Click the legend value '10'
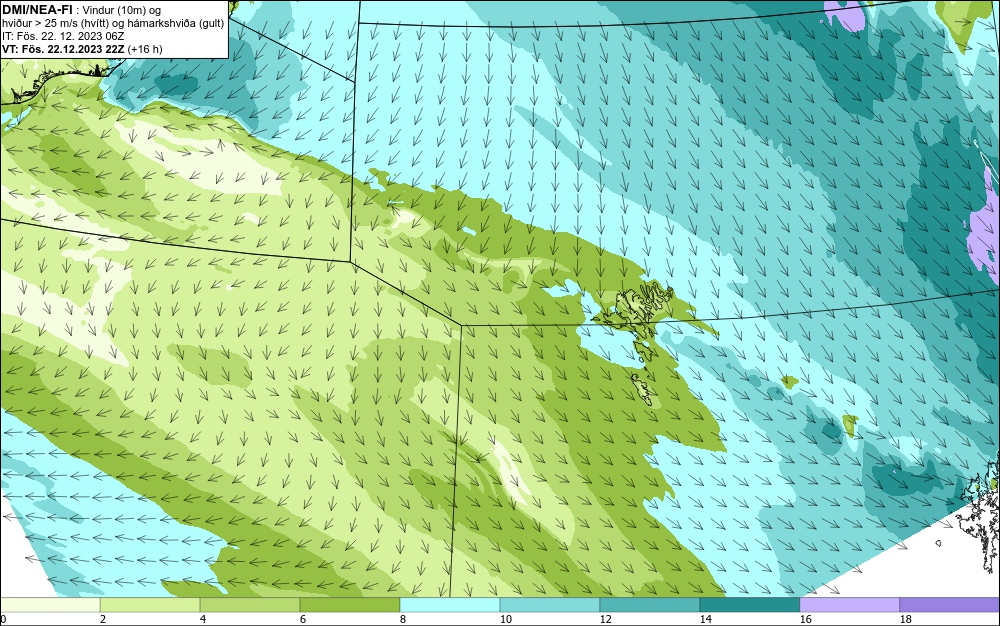The height and width of the screenshot is (626, 1000). pos(506,619)
